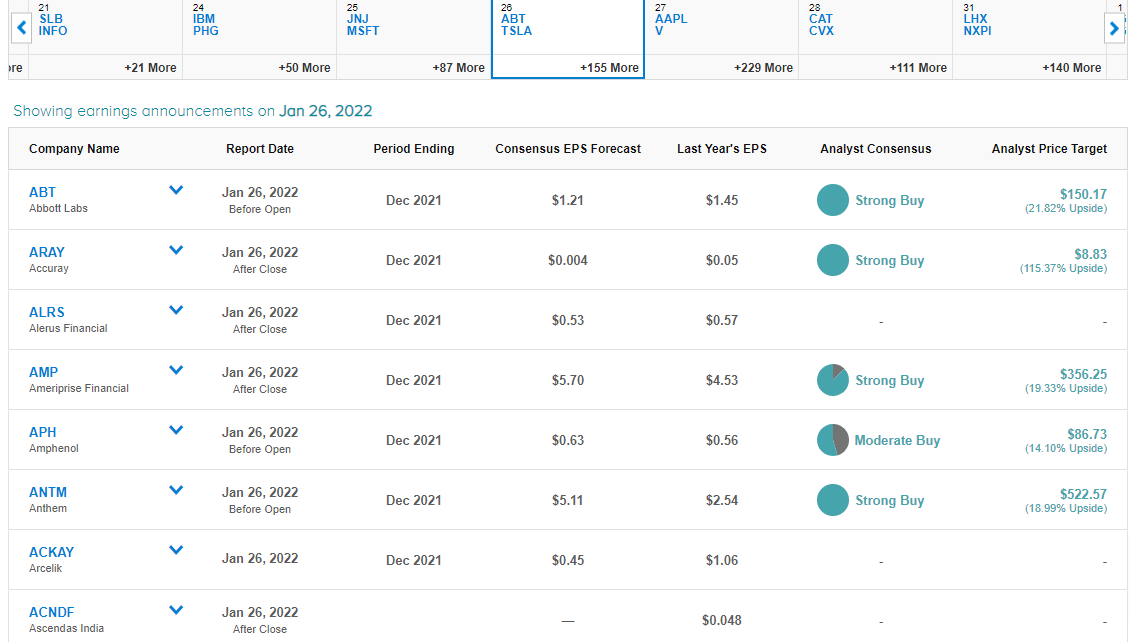The width and height of the screenshot is (1130, 642).
Task: Expand the ABT Abbott Labs row
Action: point(176,190)
